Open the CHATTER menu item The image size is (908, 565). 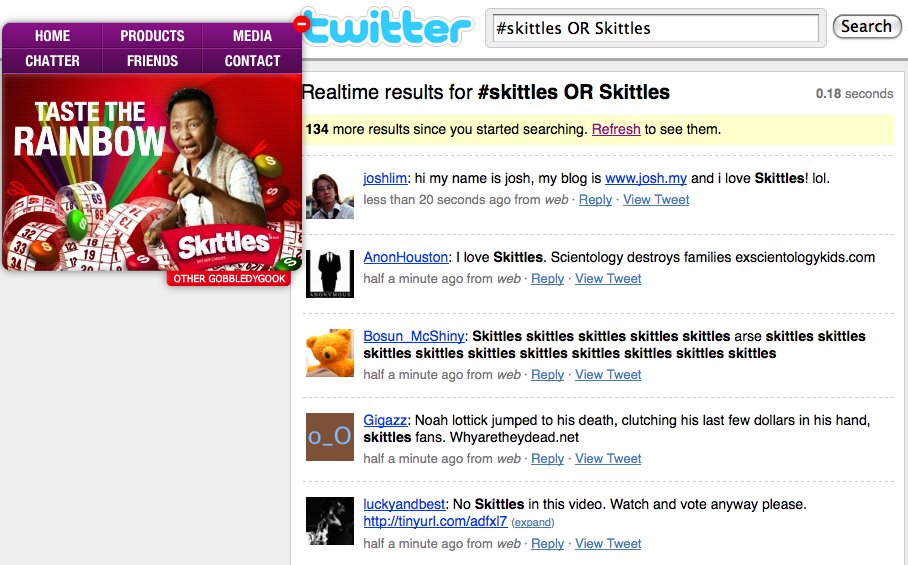[x=53, y=61]
